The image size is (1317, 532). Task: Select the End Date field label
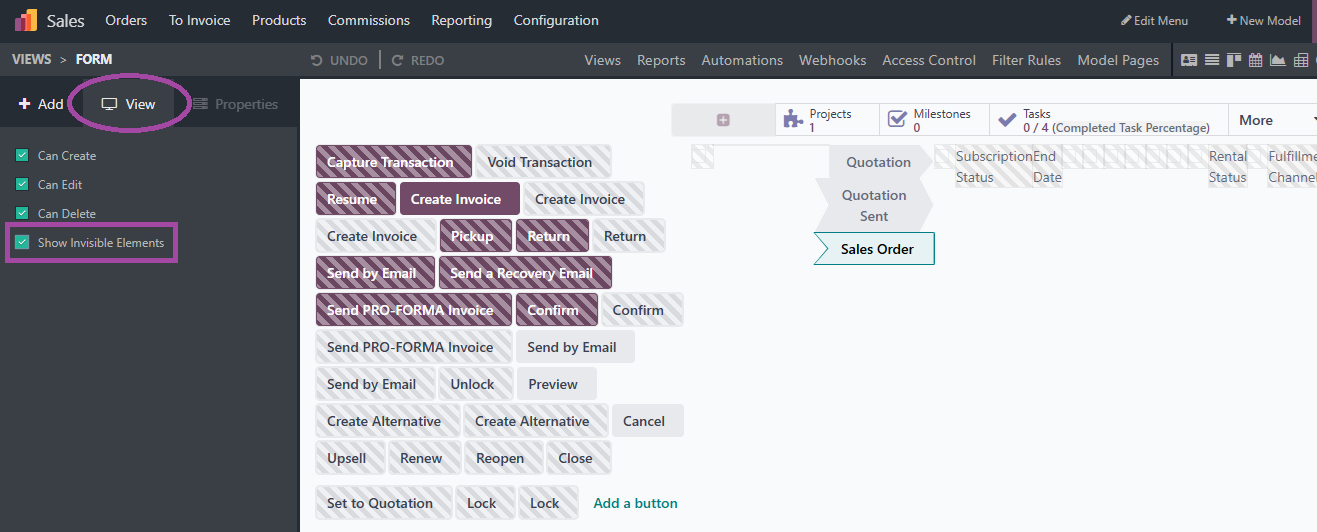(x=1046, y=167)
